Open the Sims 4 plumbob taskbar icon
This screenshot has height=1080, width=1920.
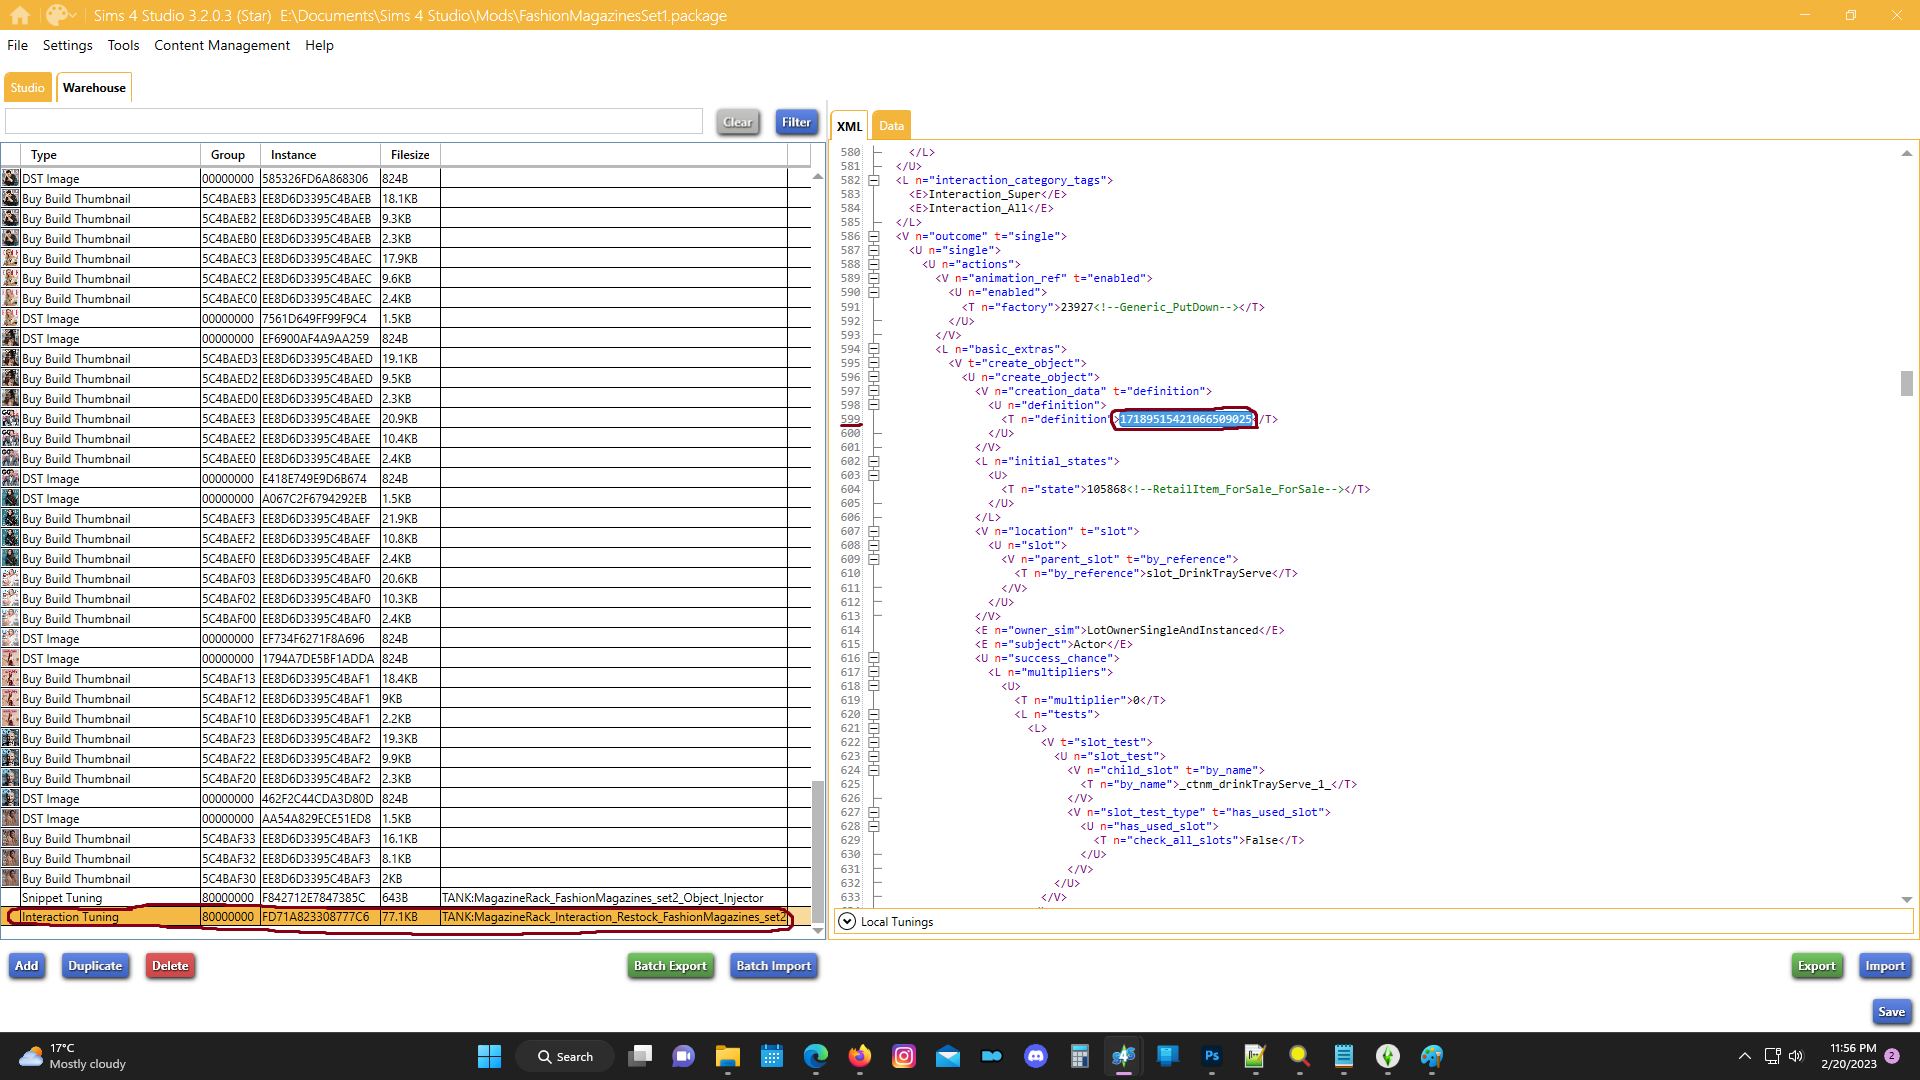(x=1387, y=1056)
